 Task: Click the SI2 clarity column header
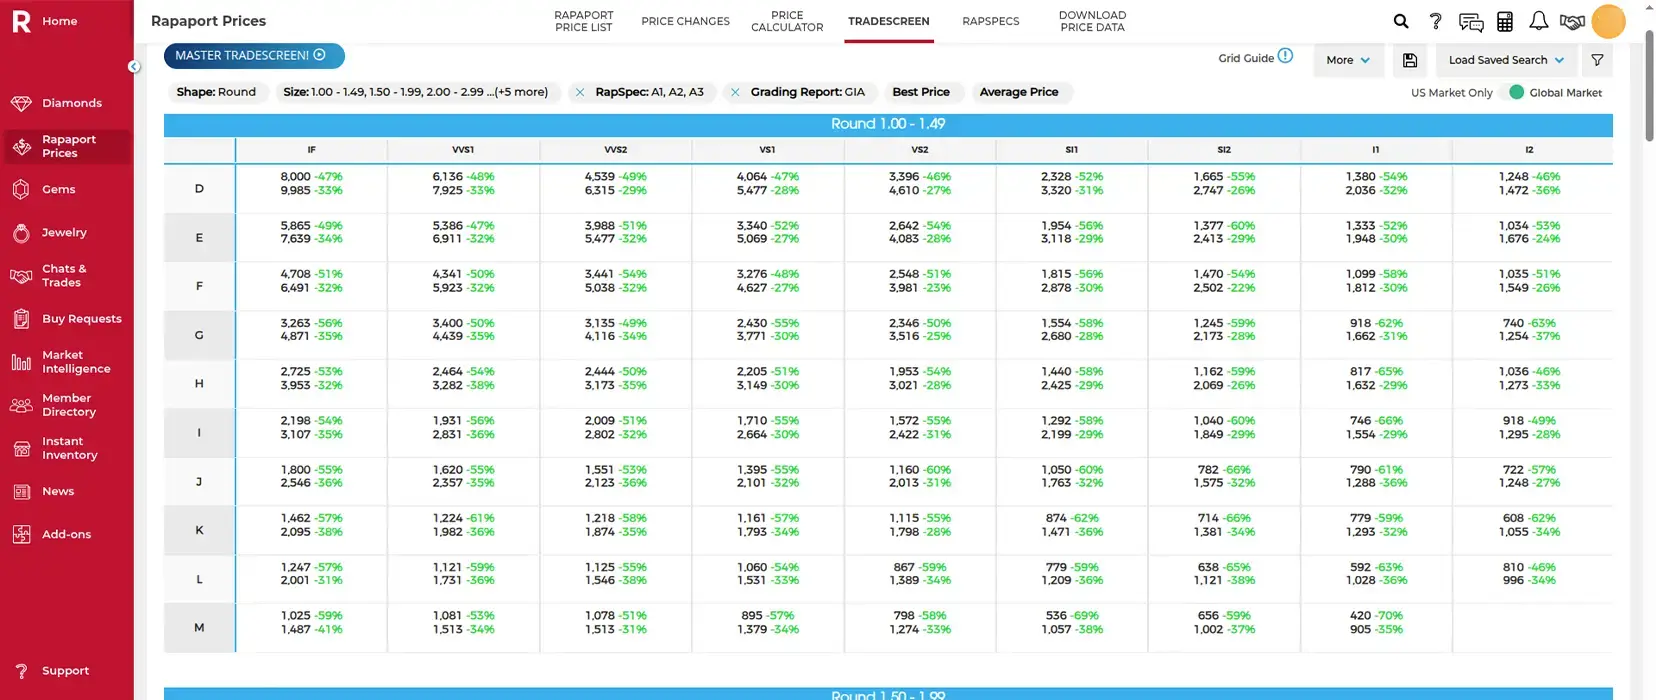(1224, 150)
